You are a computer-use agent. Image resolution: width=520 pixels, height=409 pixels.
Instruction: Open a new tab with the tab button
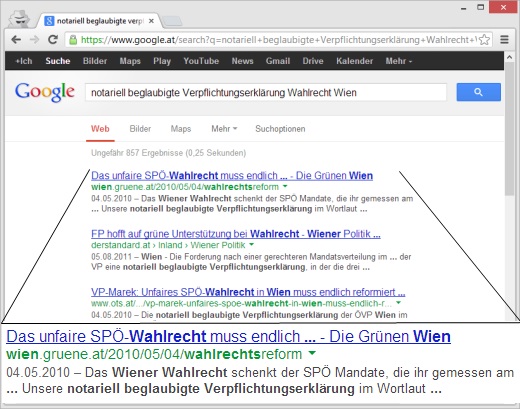(172, 21)
